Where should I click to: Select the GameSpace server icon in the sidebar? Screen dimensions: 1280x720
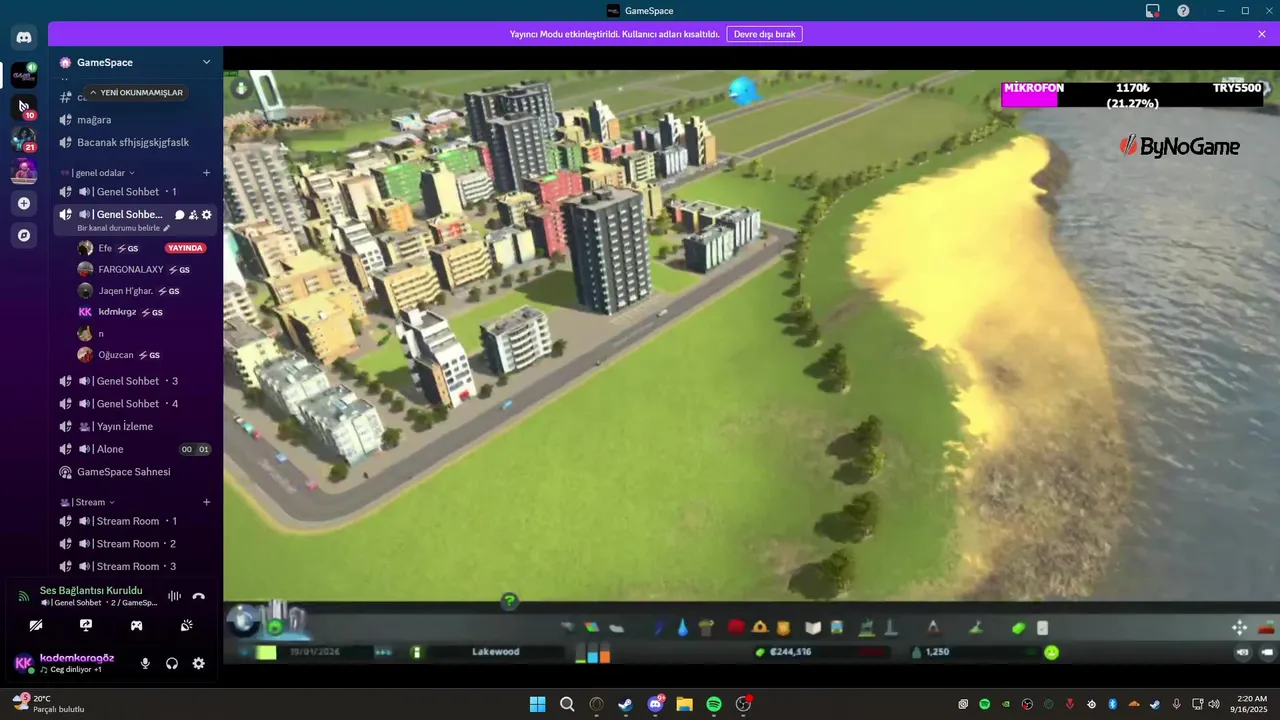24,74
